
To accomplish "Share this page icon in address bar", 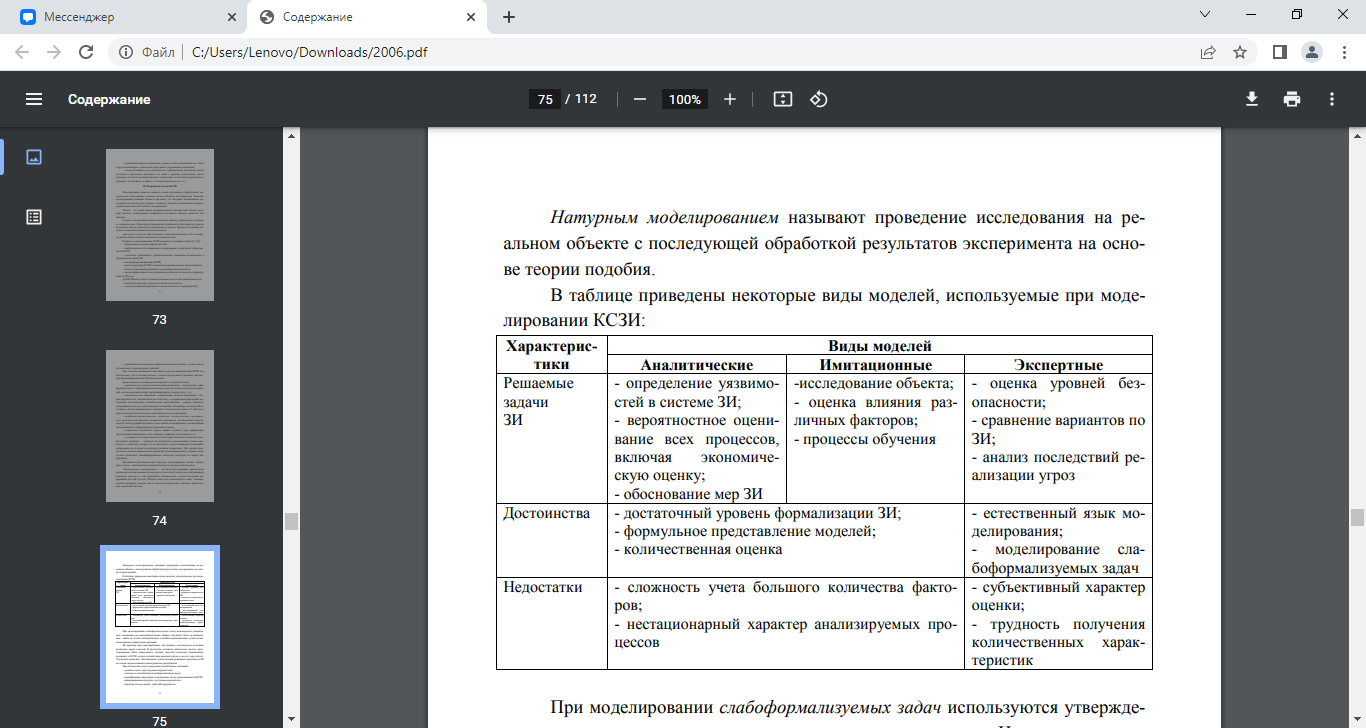I will click(1208, 52).
